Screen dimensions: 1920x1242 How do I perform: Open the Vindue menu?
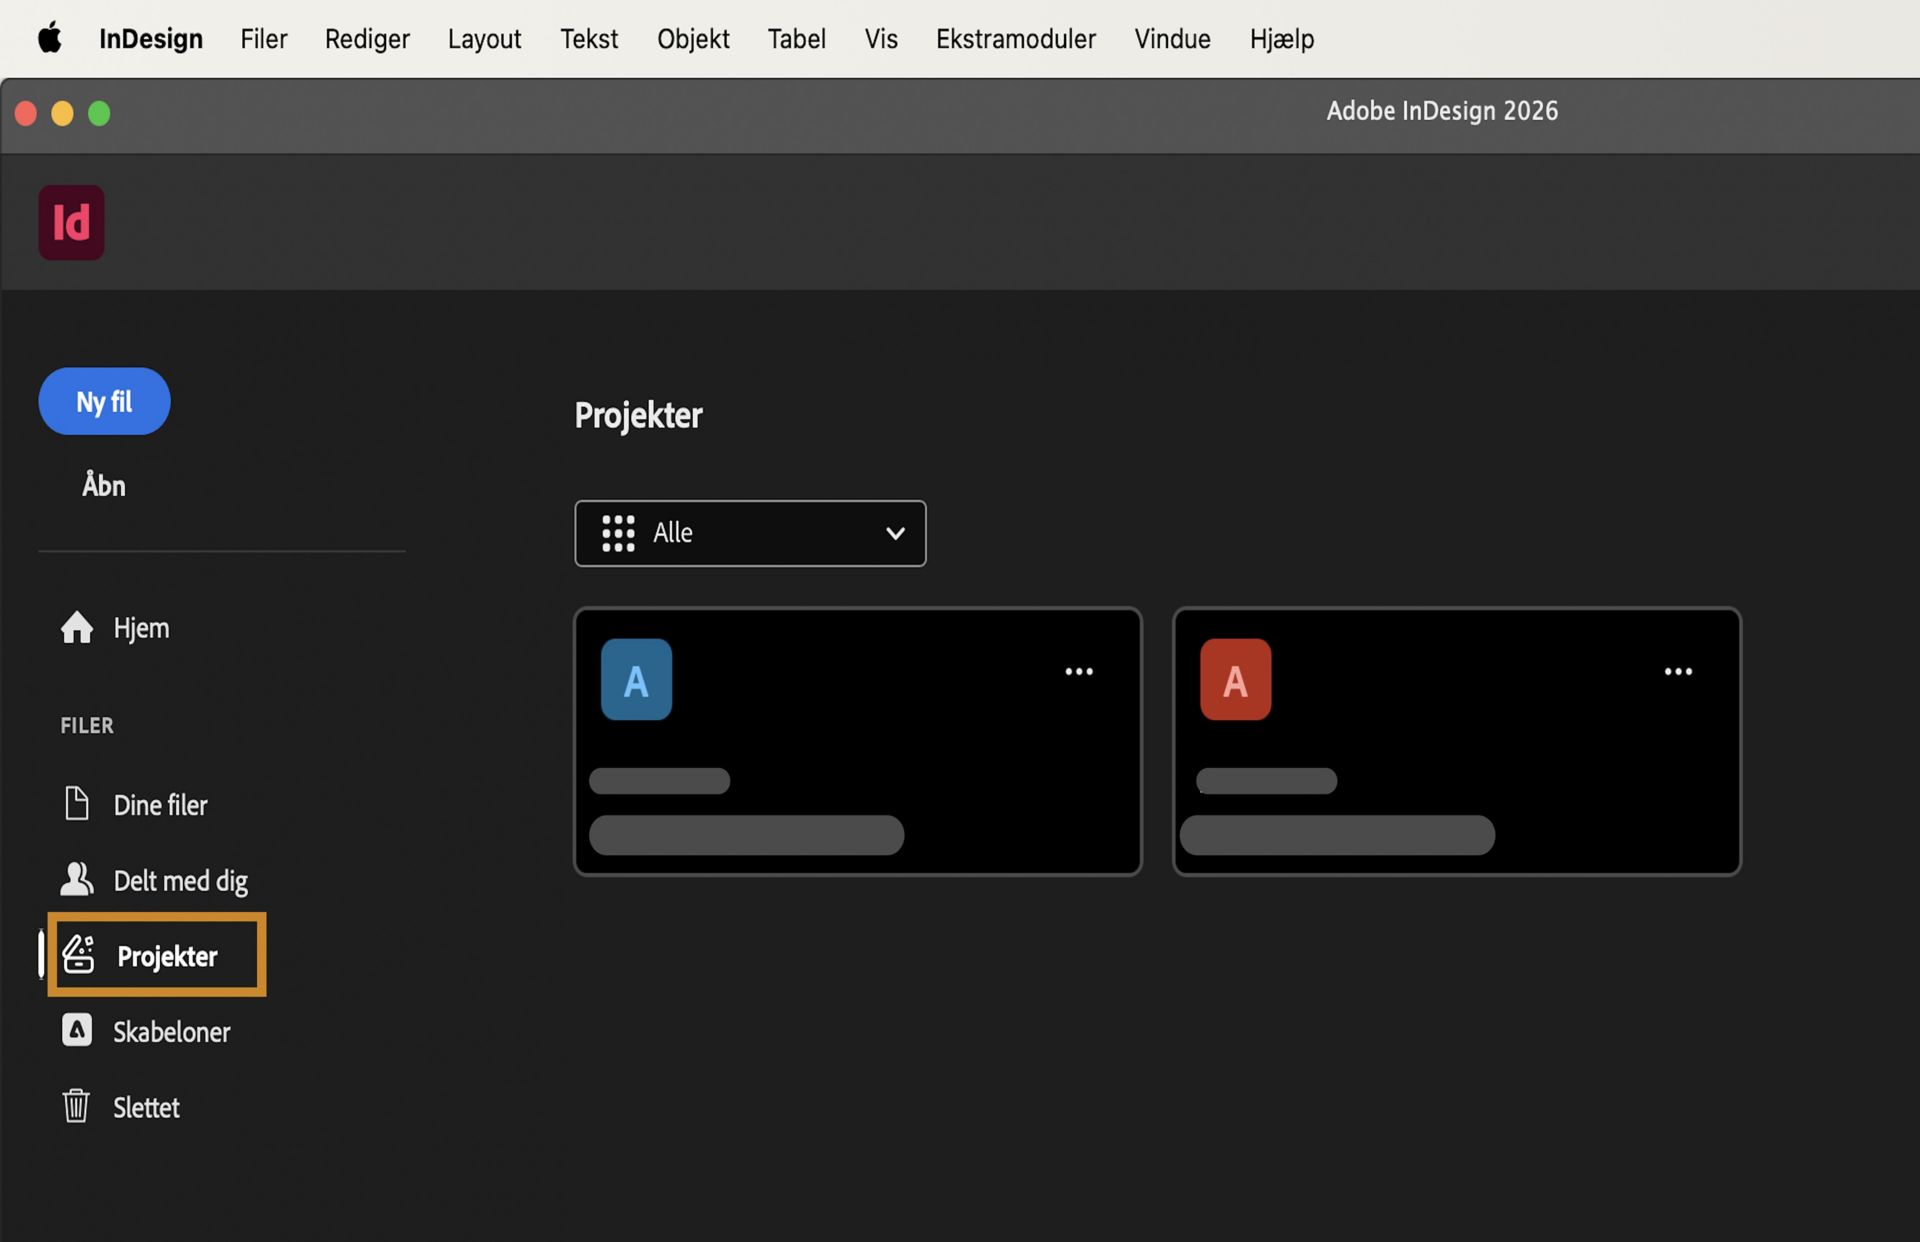click(1171, 39)
